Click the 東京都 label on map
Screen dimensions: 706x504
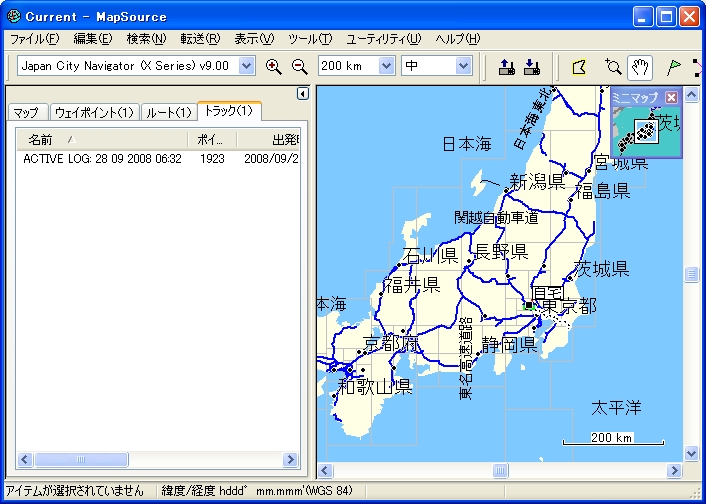coord(570,307)
